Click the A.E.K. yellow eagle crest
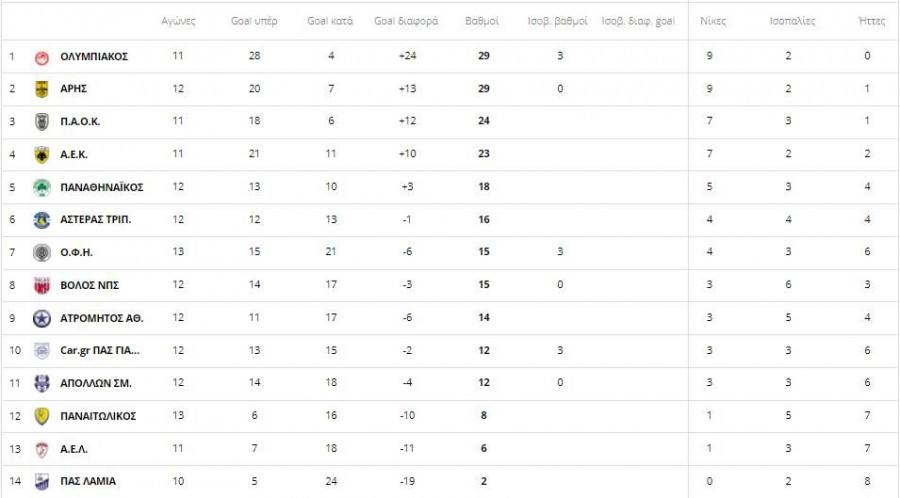The height and width of the screenshot is (498, 900). [x=42, y=154]
